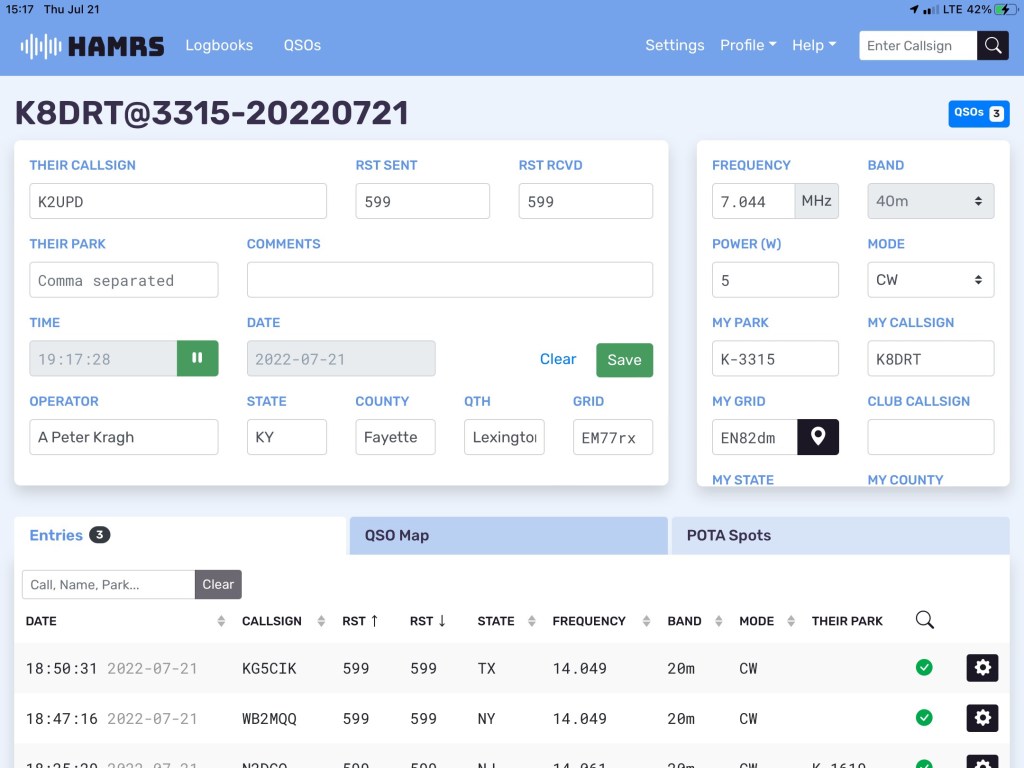Click the callsign search magnifier button
Screen dimensions: 1024x768
coord(992,46)
